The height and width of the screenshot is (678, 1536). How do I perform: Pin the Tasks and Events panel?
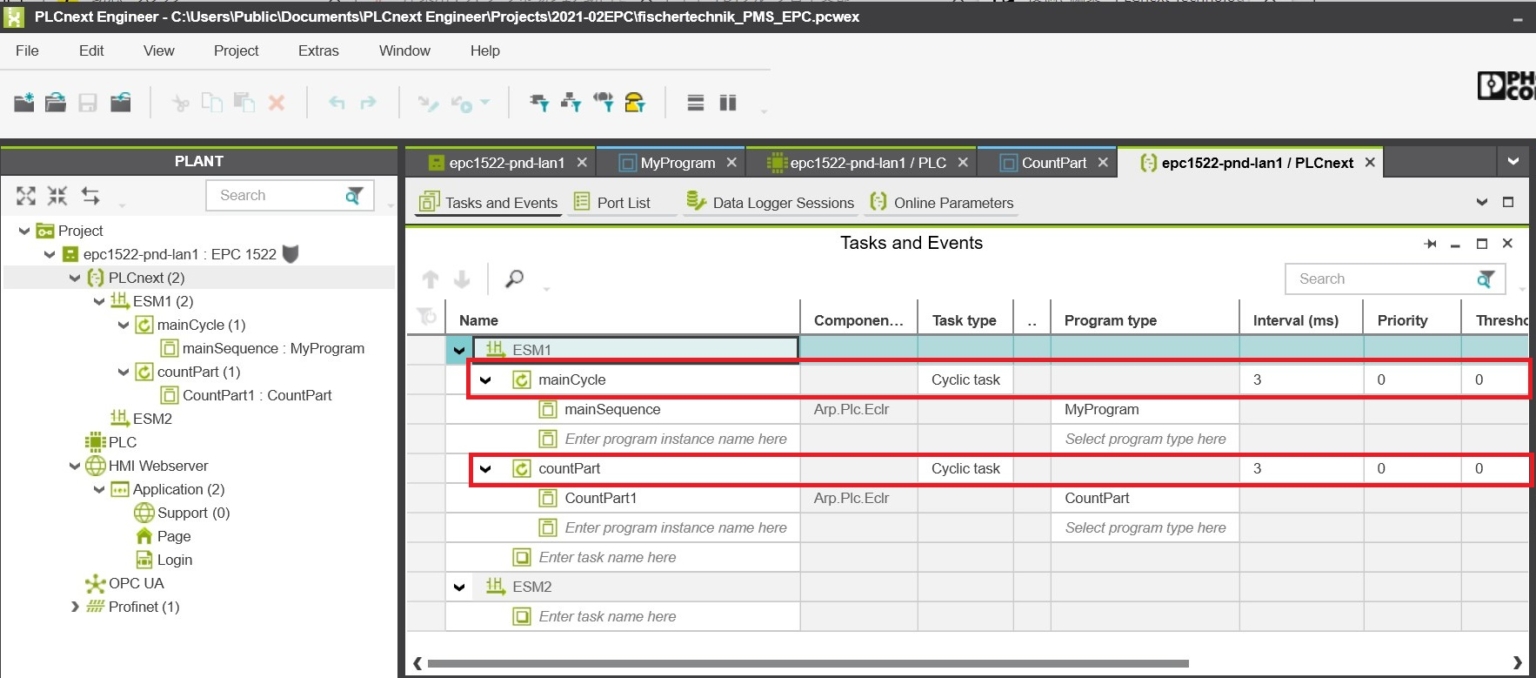click(x=1430, y=244)
